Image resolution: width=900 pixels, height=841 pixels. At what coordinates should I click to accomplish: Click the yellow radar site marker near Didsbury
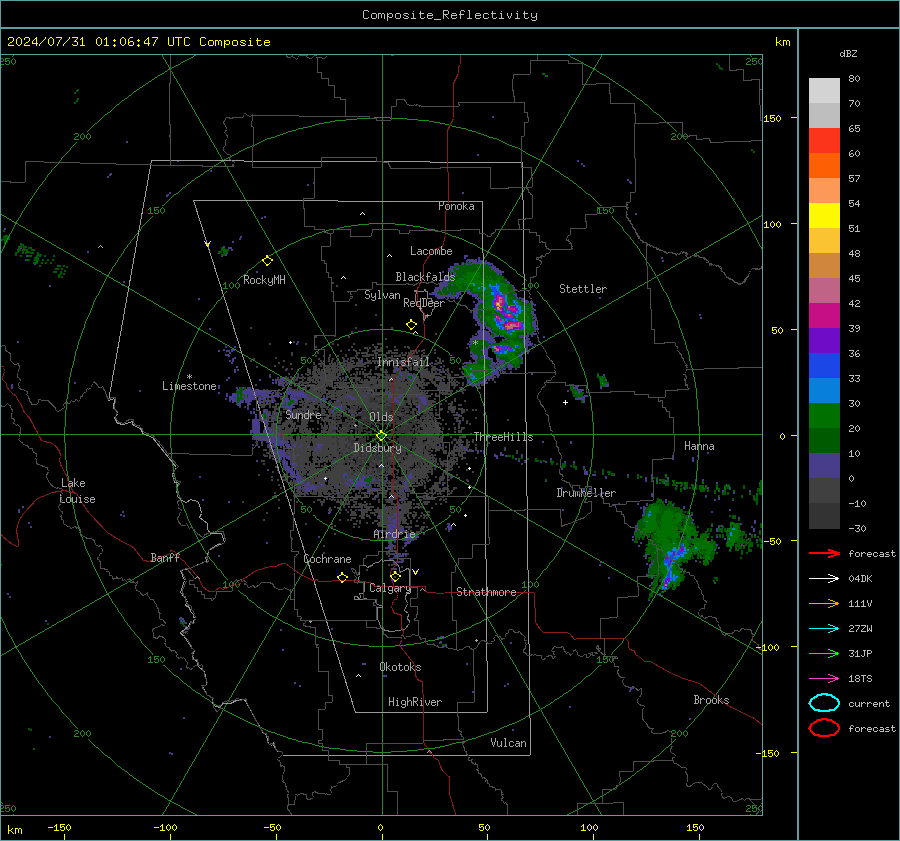pos(381,436)
